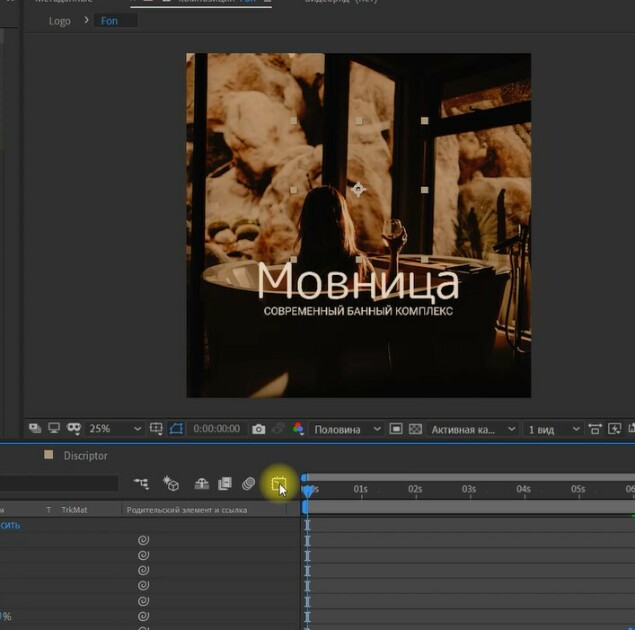Open the Половина resolution dropdown
This screenshot has height=630, width=635.
[347, 429]
